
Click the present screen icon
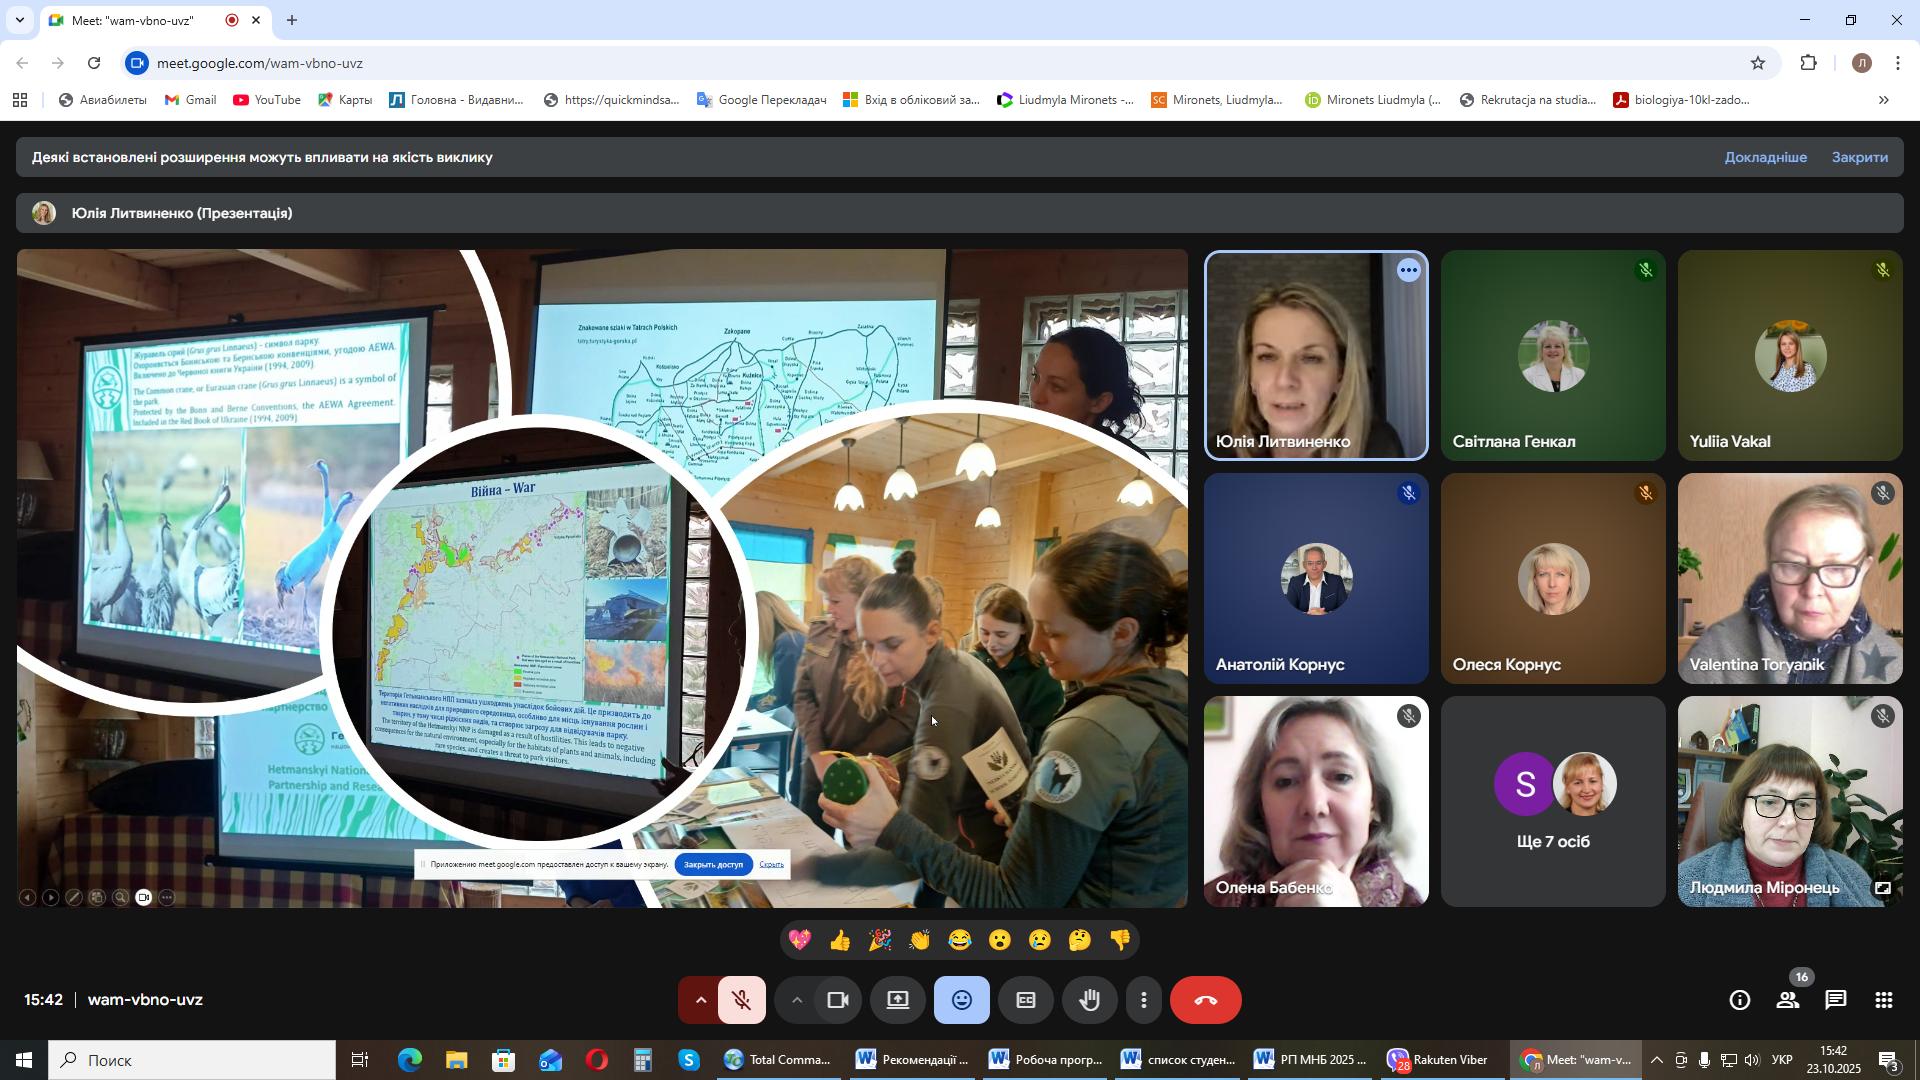897,1001
